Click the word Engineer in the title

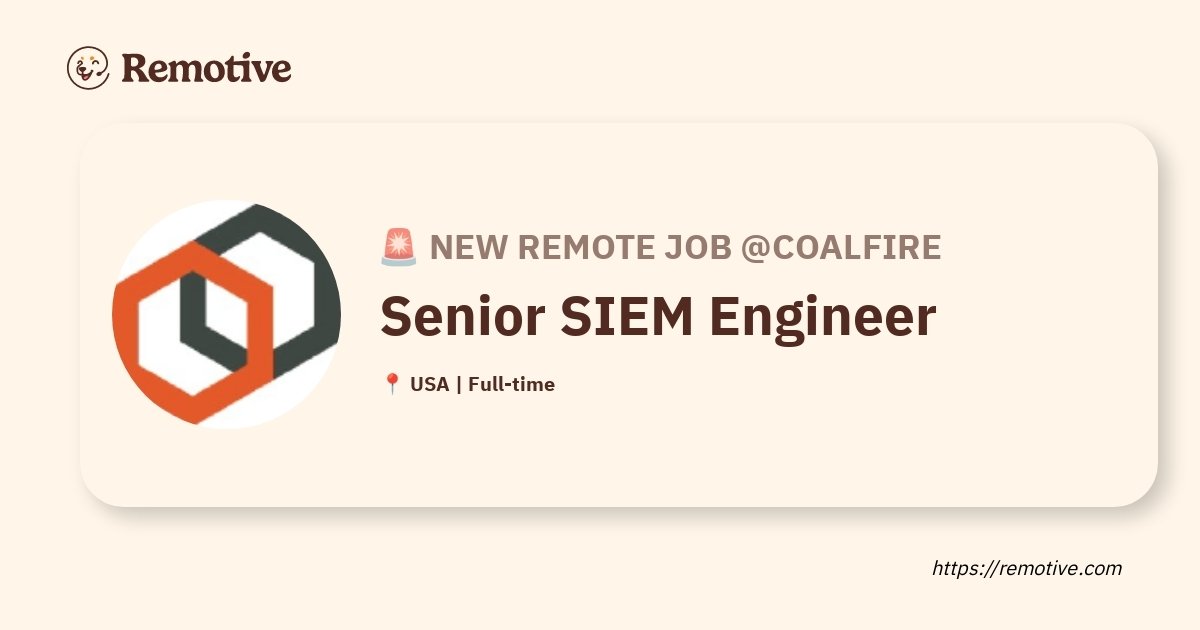tap(823, 318)
